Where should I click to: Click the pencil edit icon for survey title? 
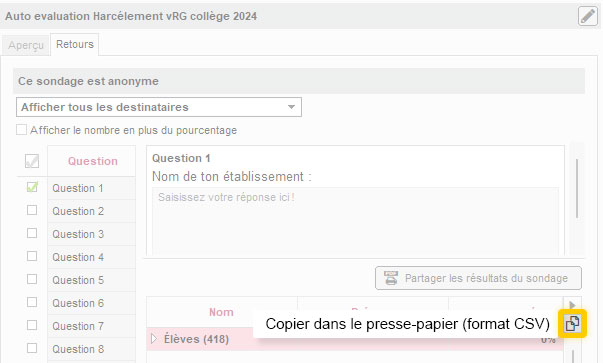click(588, 16)
